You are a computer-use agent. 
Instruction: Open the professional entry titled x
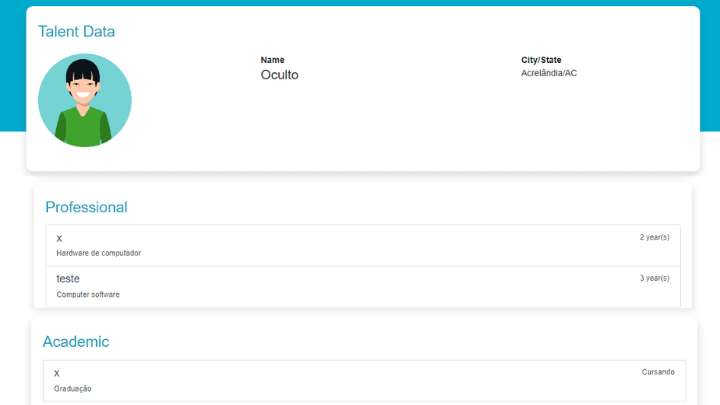60,238
